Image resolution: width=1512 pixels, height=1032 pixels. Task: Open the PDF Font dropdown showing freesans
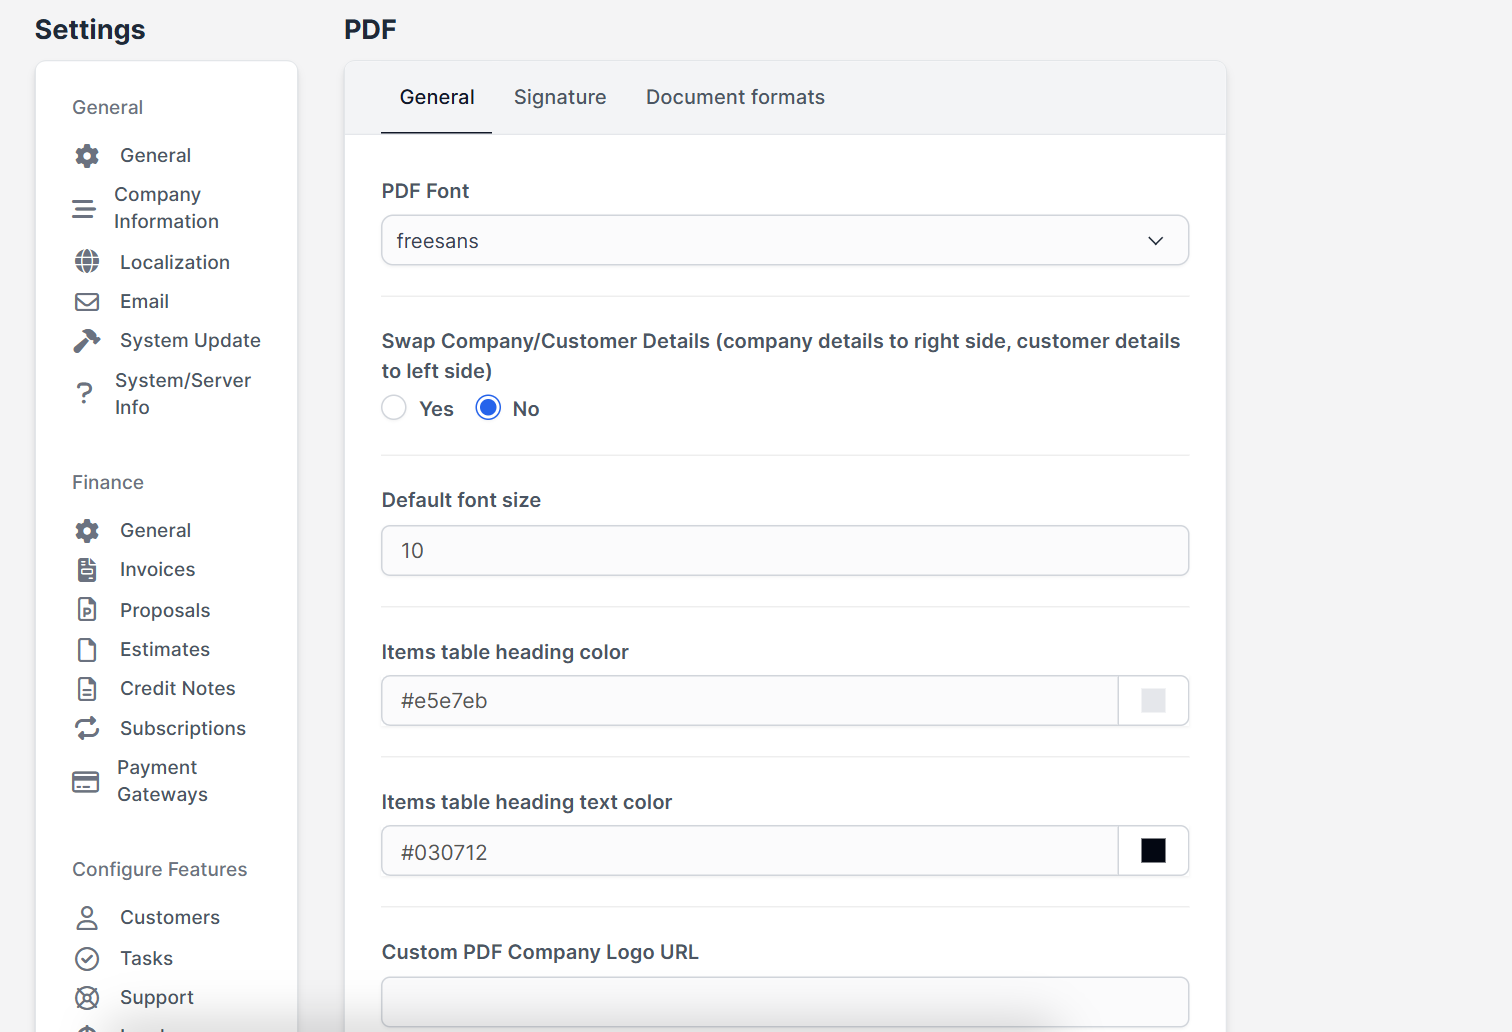[x=785, y=240]
